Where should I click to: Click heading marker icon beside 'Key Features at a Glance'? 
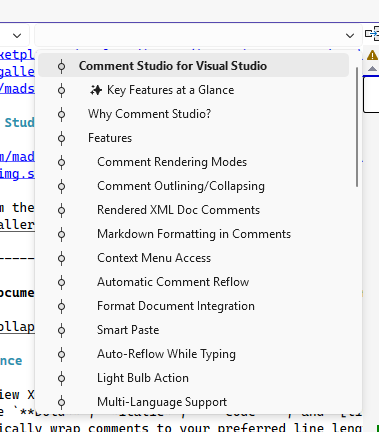pyautogui.click(x=61, y=90)
